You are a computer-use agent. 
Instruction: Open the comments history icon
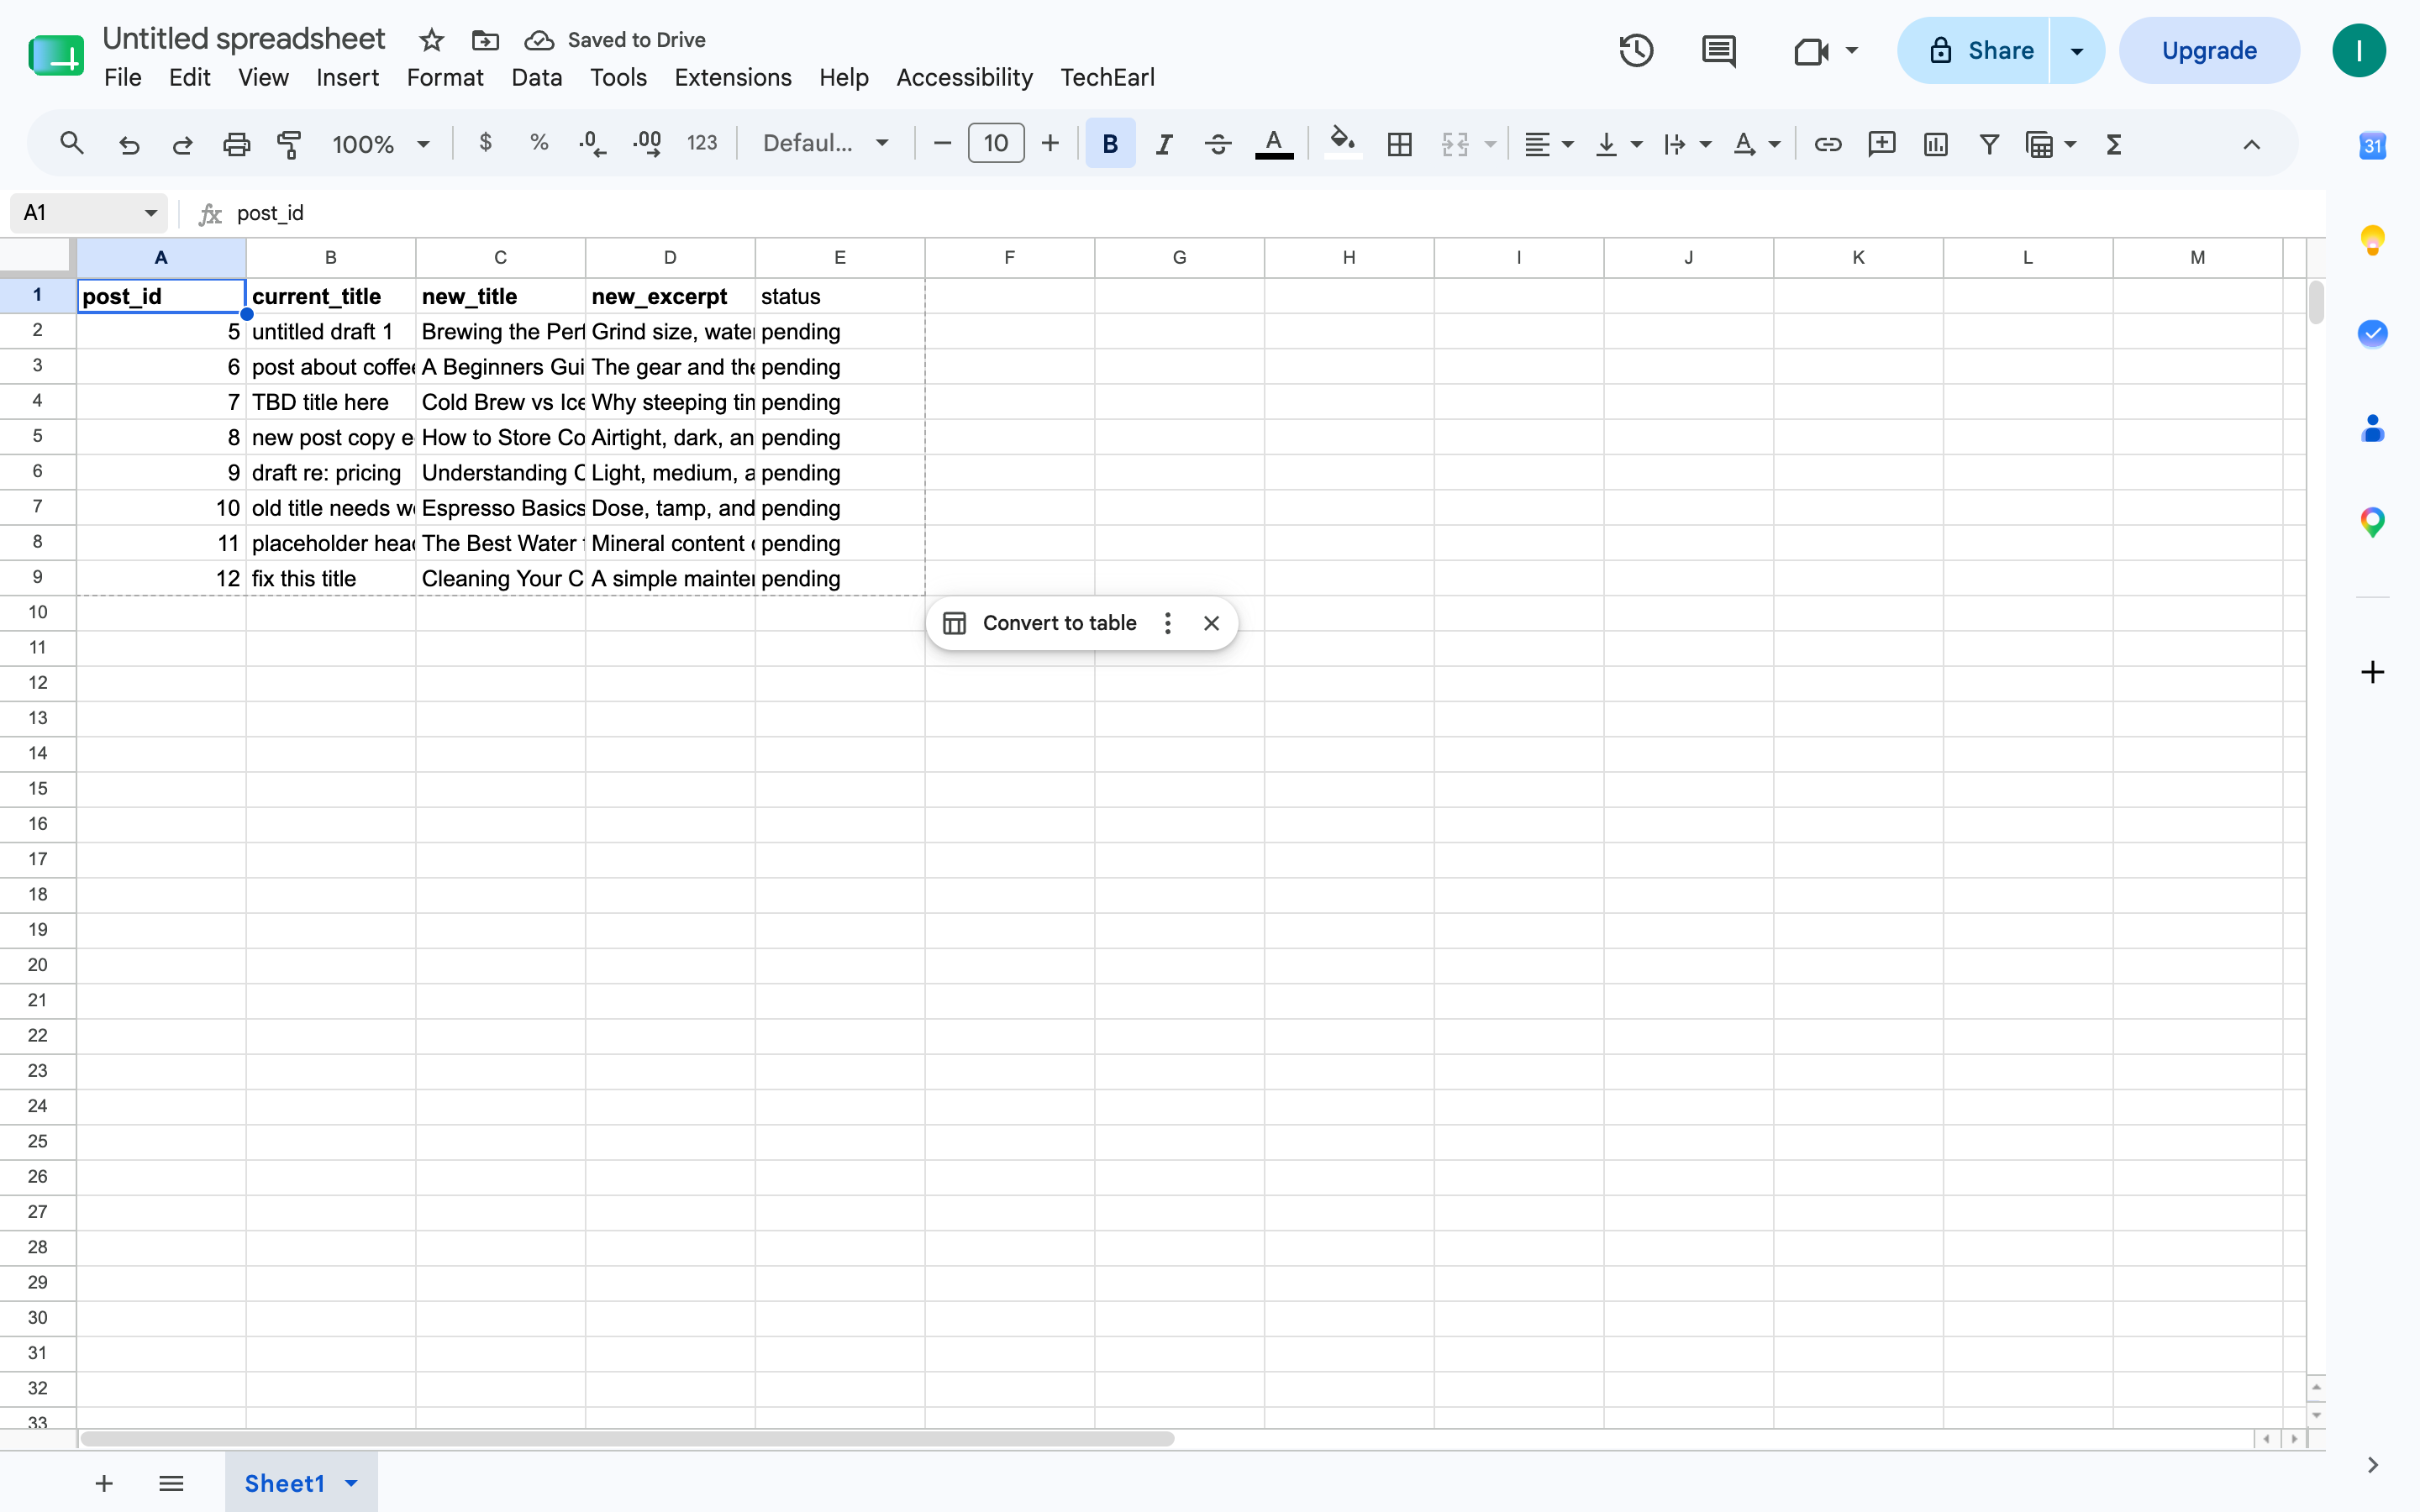[x=1718, y=50]
